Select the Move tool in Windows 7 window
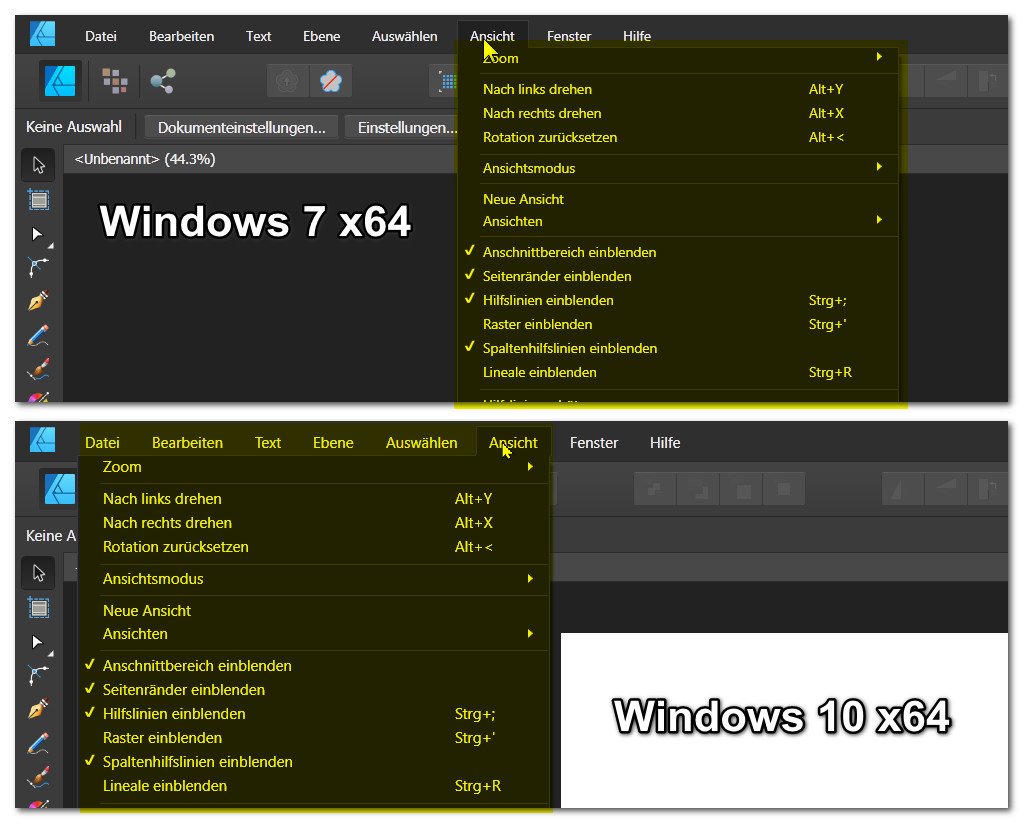This screenshot has height=824, width=1024. [39, 165]
